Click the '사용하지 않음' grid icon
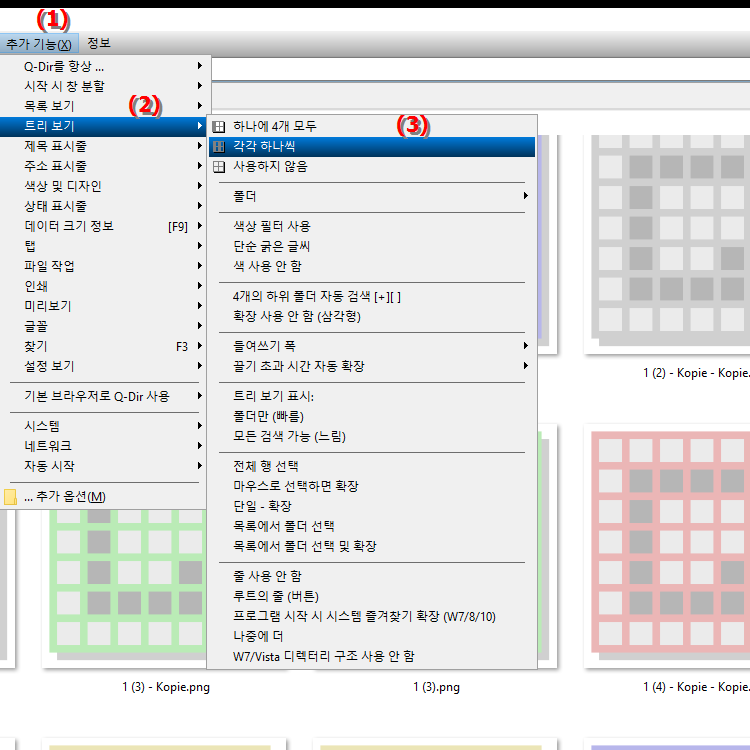The image size is (750, 750). pos(219,166)
